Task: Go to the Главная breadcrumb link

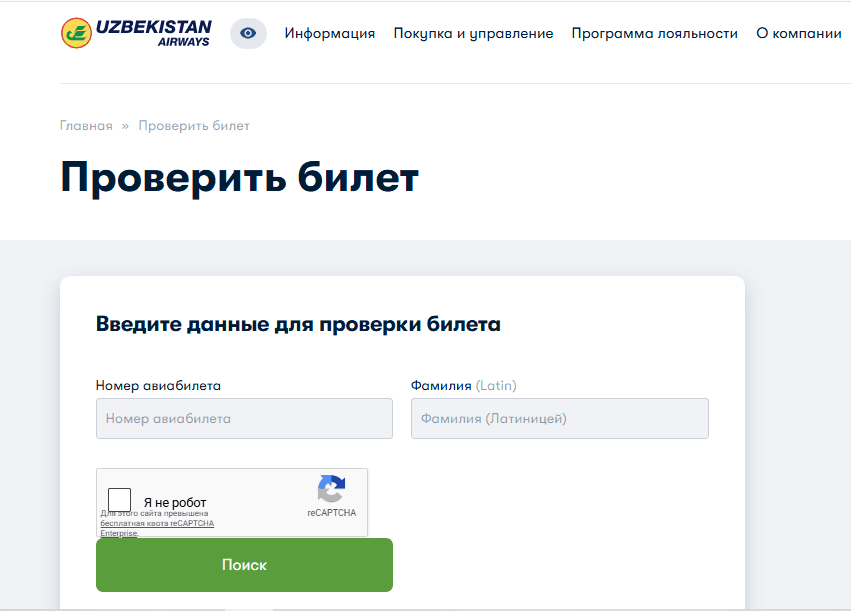Action: point(86,125)
